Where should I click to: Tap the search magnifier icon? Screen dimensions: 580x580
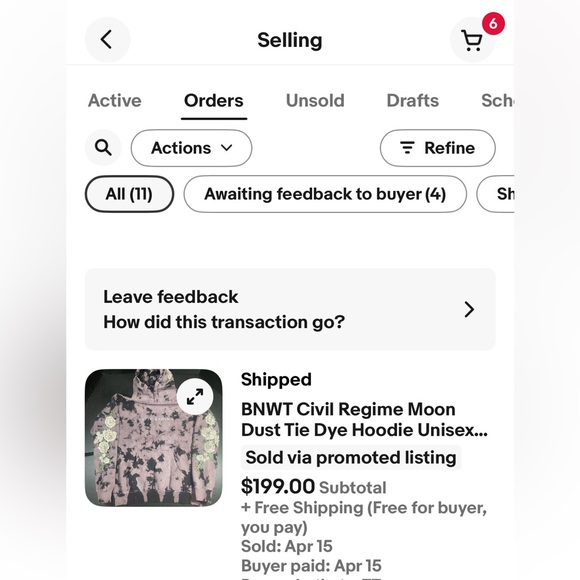tap(103, 148)
